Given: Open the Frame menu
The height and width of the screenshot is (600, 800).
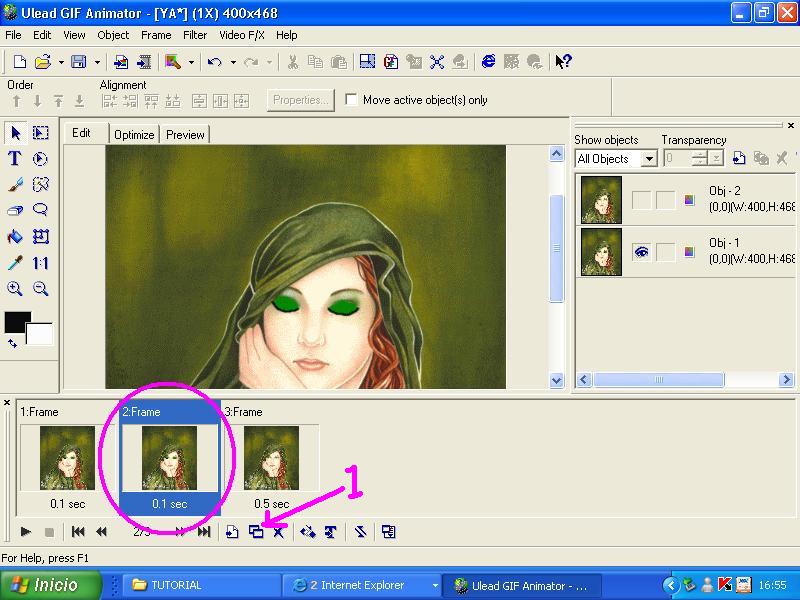Looking at the screenshot, I should point(156,35).
